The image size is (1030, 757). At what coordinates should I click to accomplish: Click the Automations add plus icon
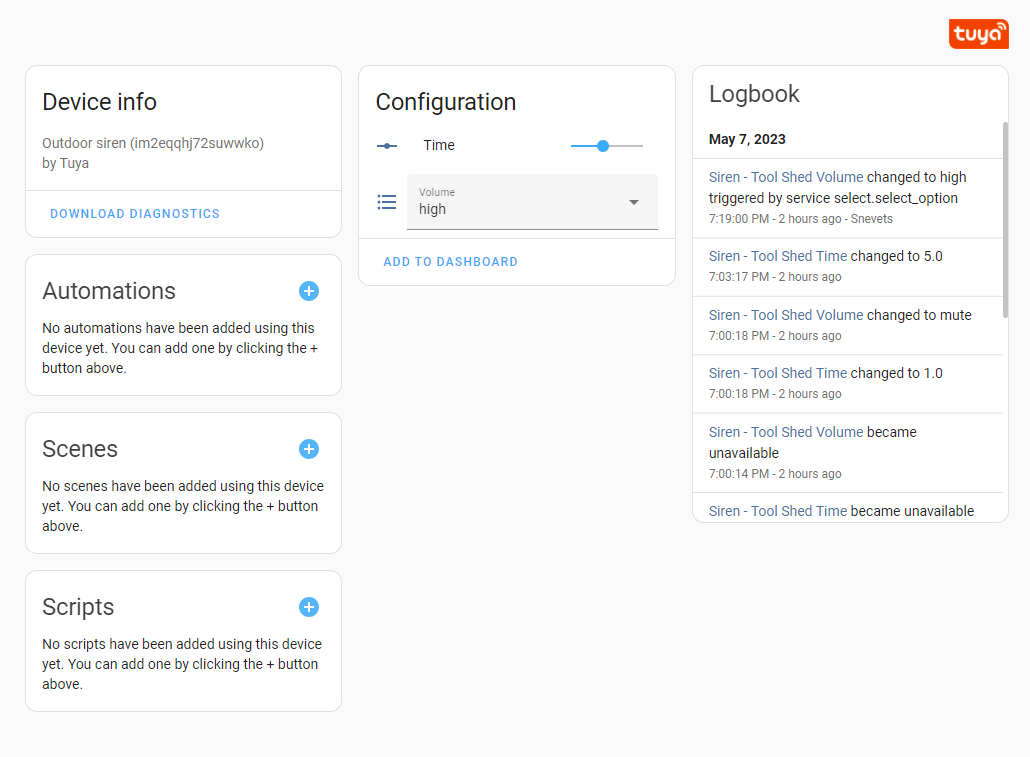(x=309, y=291)
